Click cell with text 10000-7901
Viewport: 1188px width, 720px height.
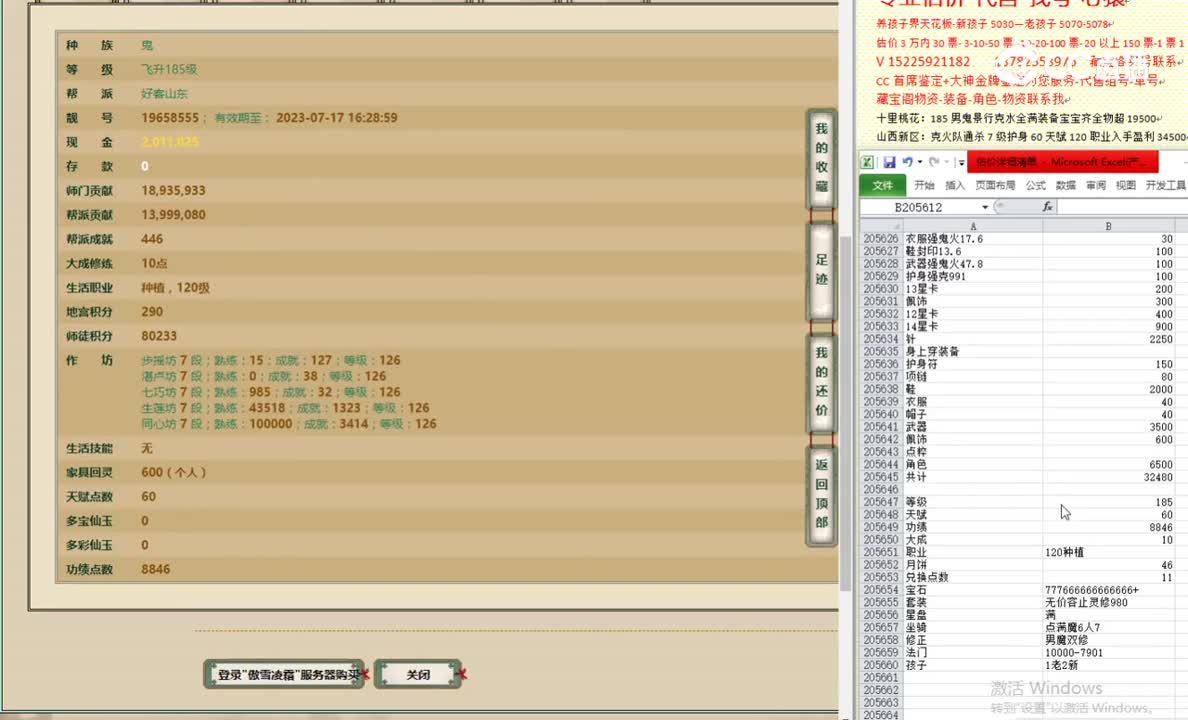1108,653
